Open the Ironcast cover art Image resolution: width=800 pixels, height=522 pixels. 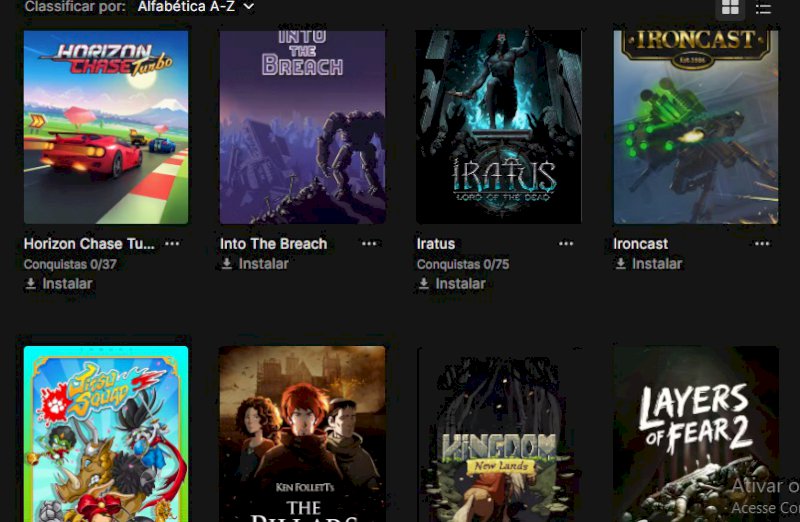[695, 127]
